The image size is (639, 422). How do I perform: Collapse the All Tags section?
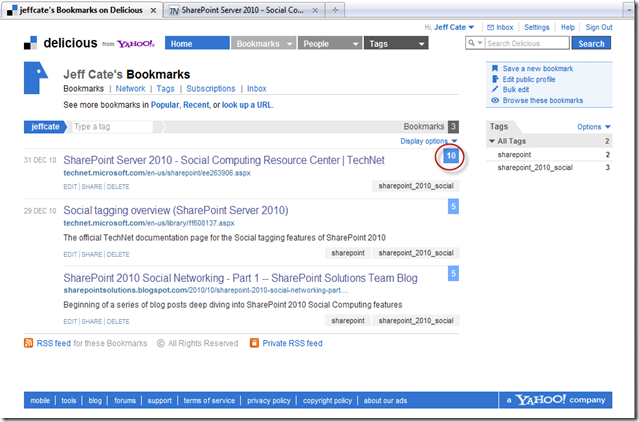click(x=492, y=141)
